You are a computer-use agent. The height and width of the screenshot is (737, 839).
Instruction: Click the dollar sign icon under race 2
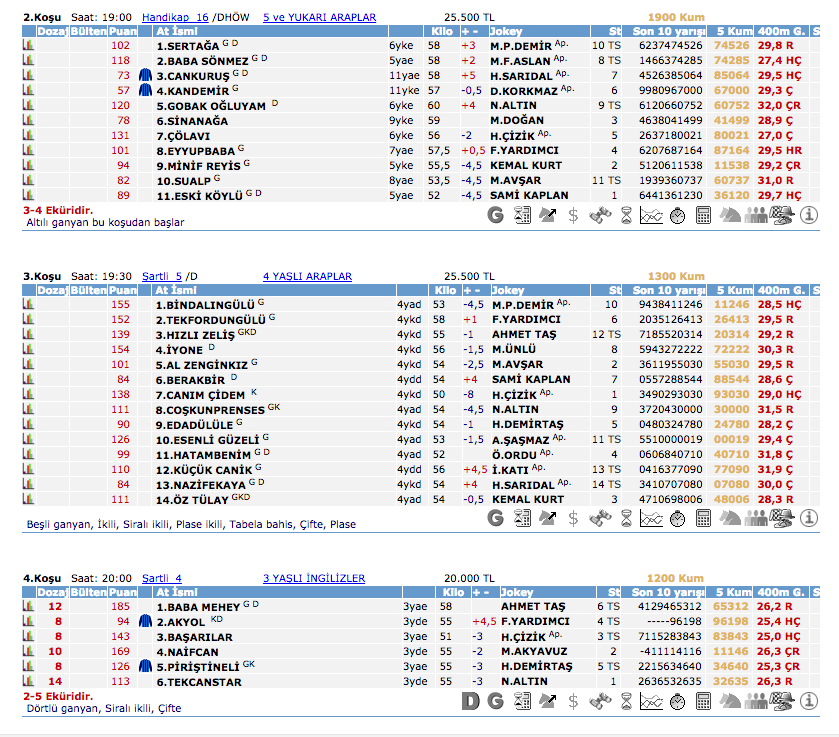pyautogui.click(x=573, y=214)
